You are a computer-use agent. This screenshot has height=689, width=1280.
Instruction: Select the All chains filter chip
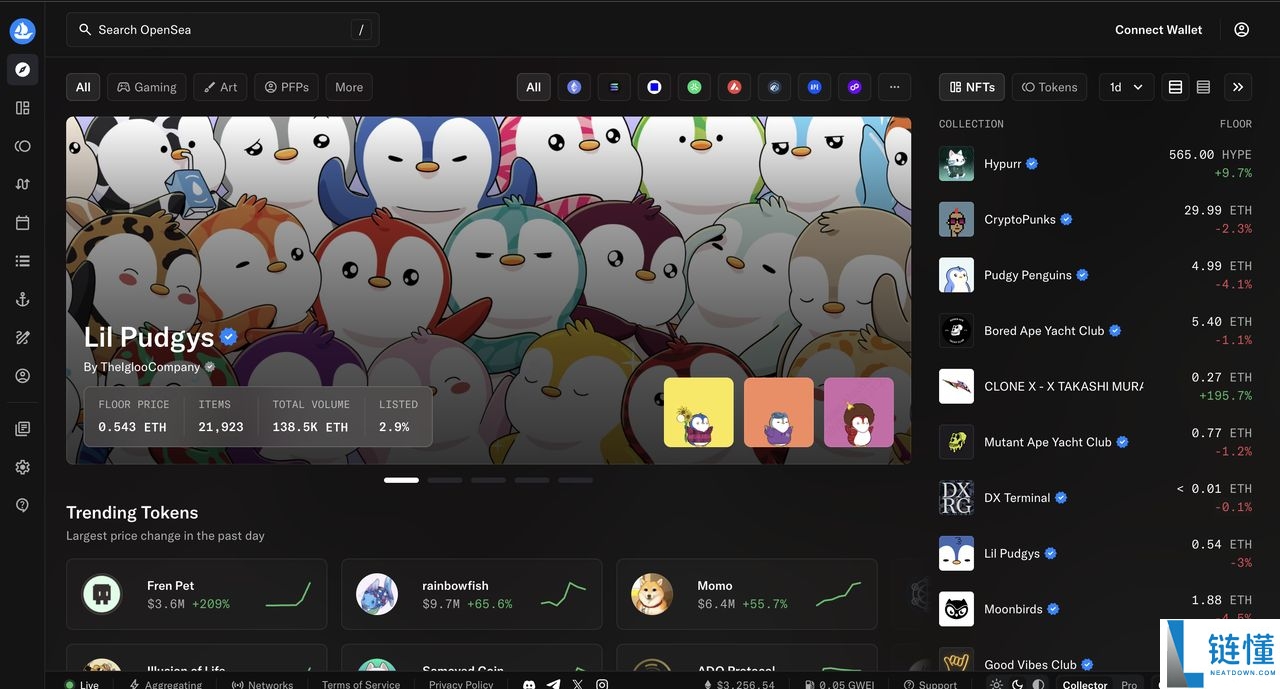click(534, 87)
